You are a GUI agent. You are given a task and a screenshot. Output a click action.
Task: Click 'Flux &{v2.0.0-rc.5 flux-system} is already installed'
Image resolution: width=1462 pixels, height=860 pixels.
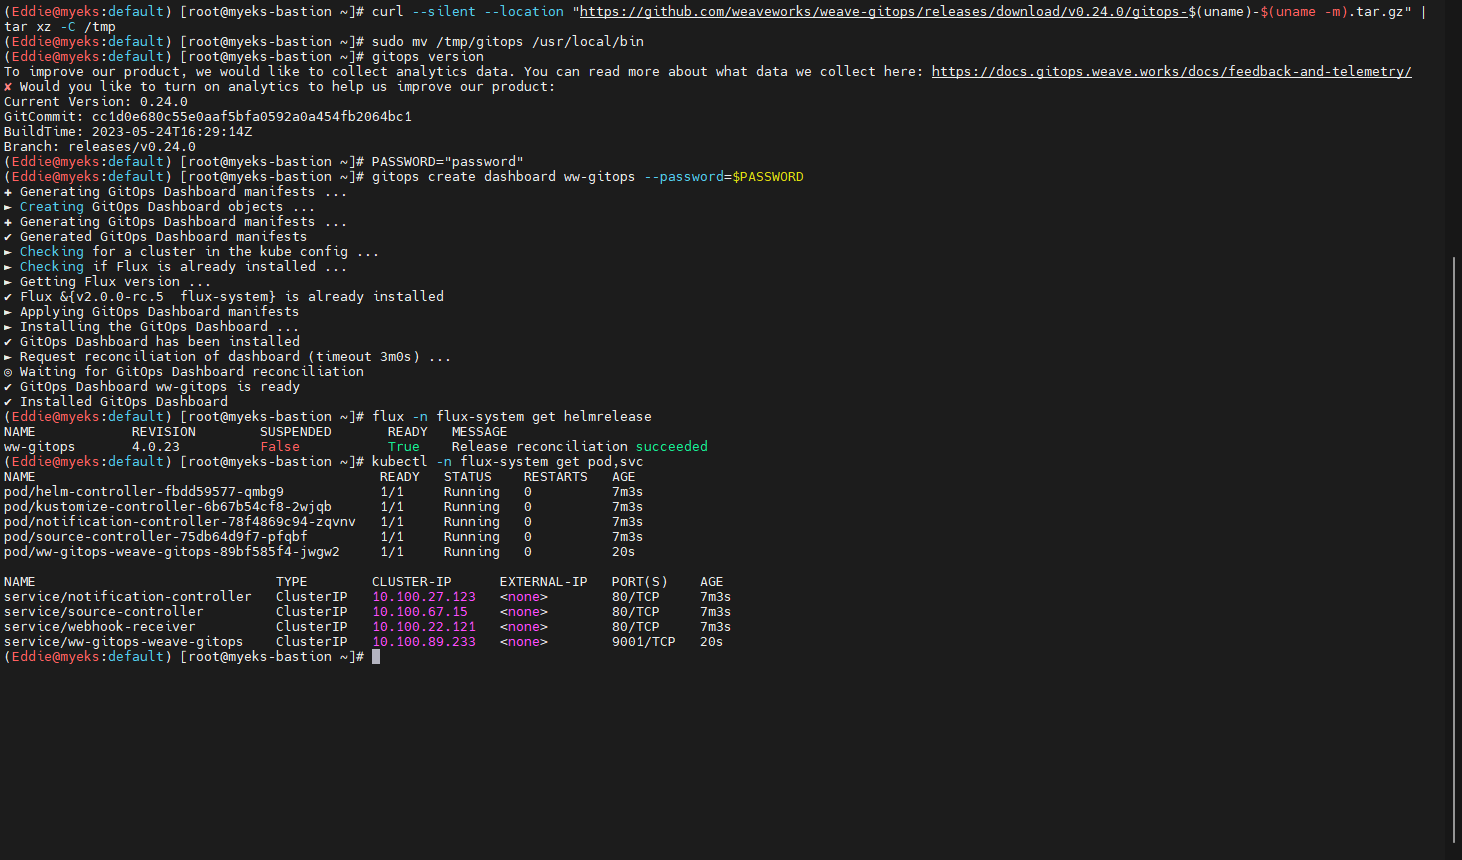coord(224,297)
